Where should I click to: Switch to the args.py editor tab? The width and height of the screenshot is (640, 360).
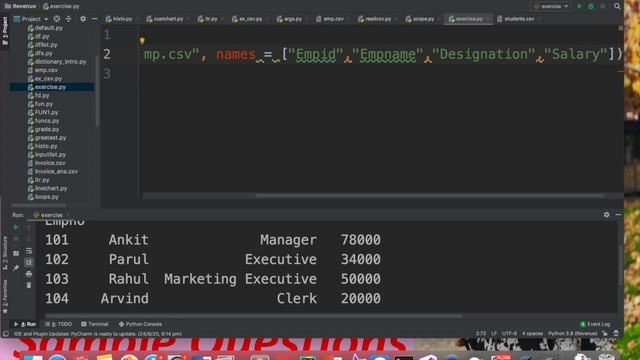(x=292, y=19)
